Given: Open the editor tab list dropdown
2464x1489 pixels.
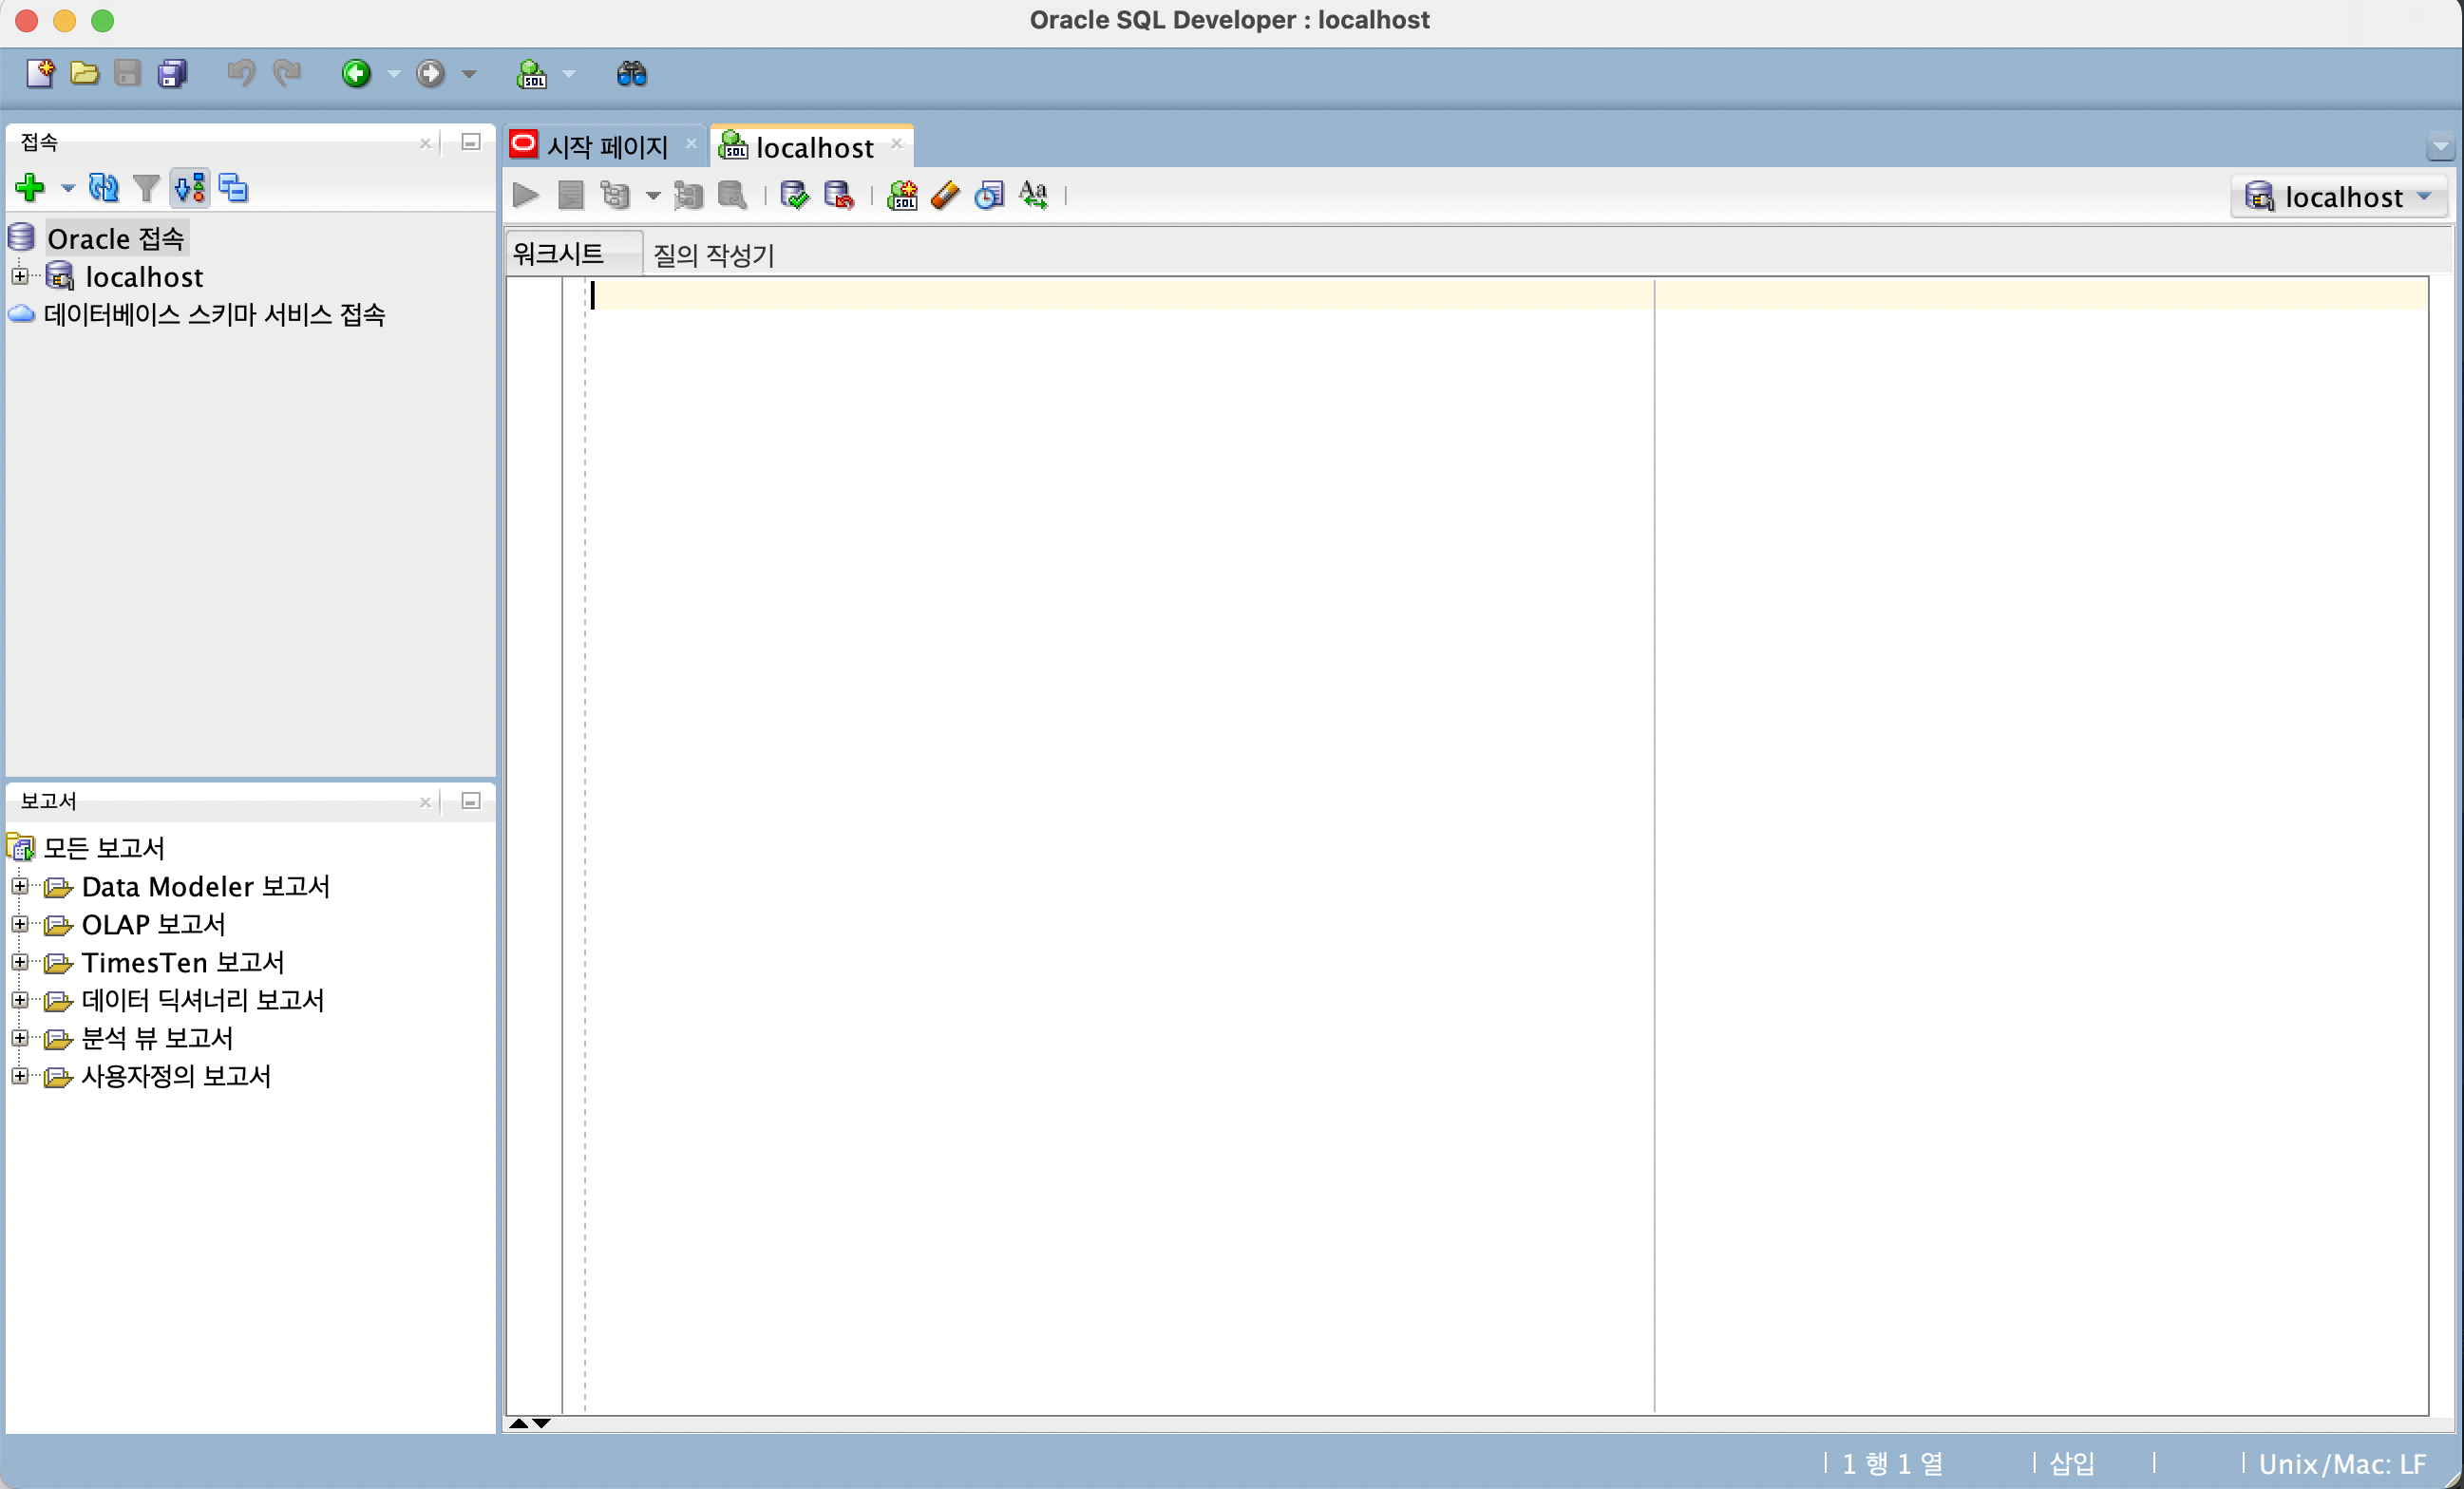Looking at the screenshot, I should pos(2440,147).
